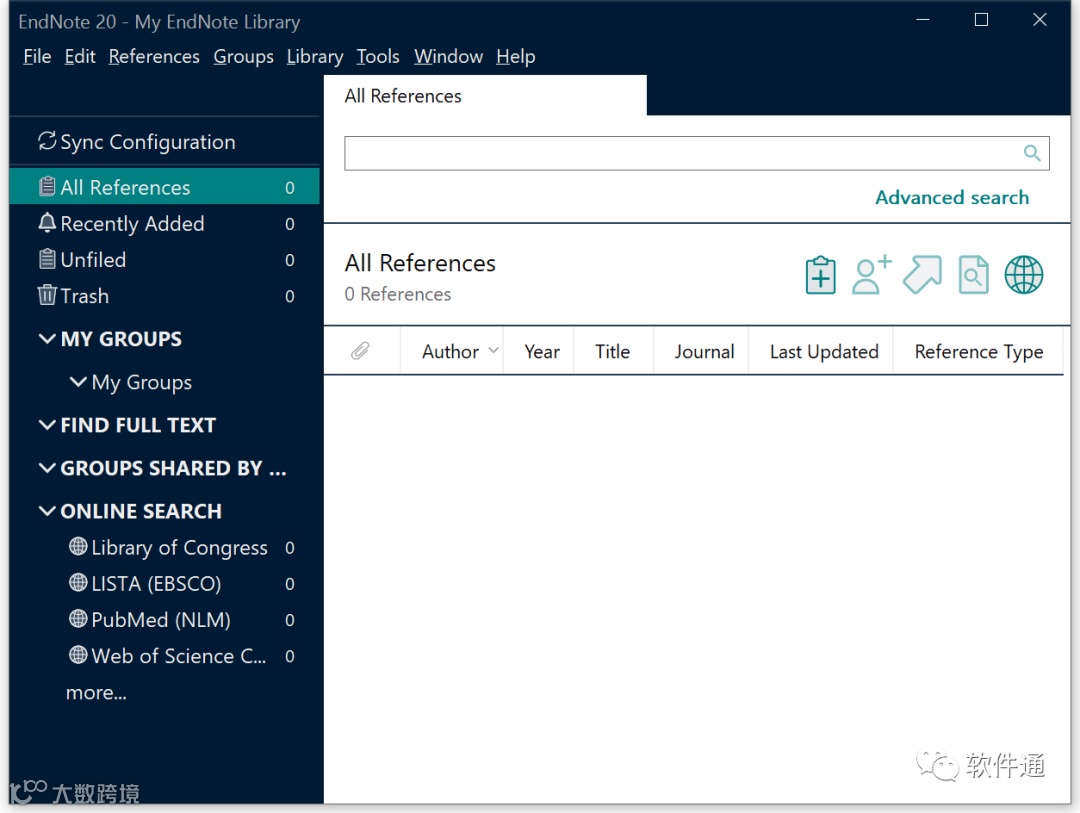Select Library of Congress online search
The width and height of the screenshot is (1080, 813).
coord(164,547)
